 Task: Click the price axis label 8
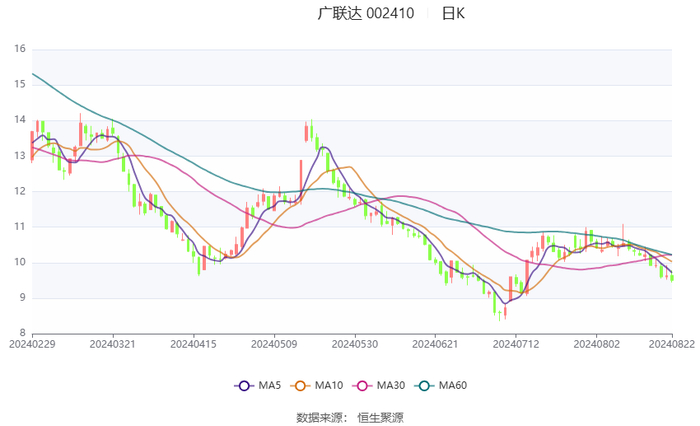click(x=22, y=333)
